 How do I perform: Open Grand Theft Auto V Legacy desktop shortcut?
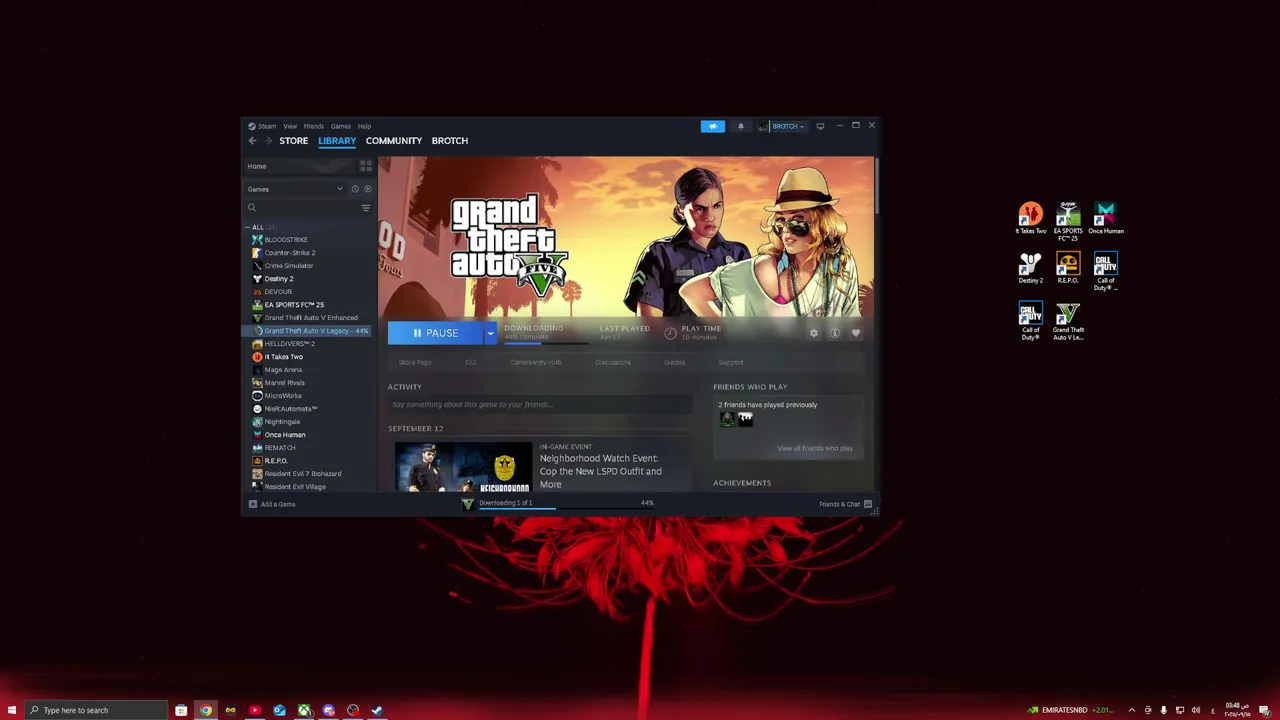(x=1068, y=321)
